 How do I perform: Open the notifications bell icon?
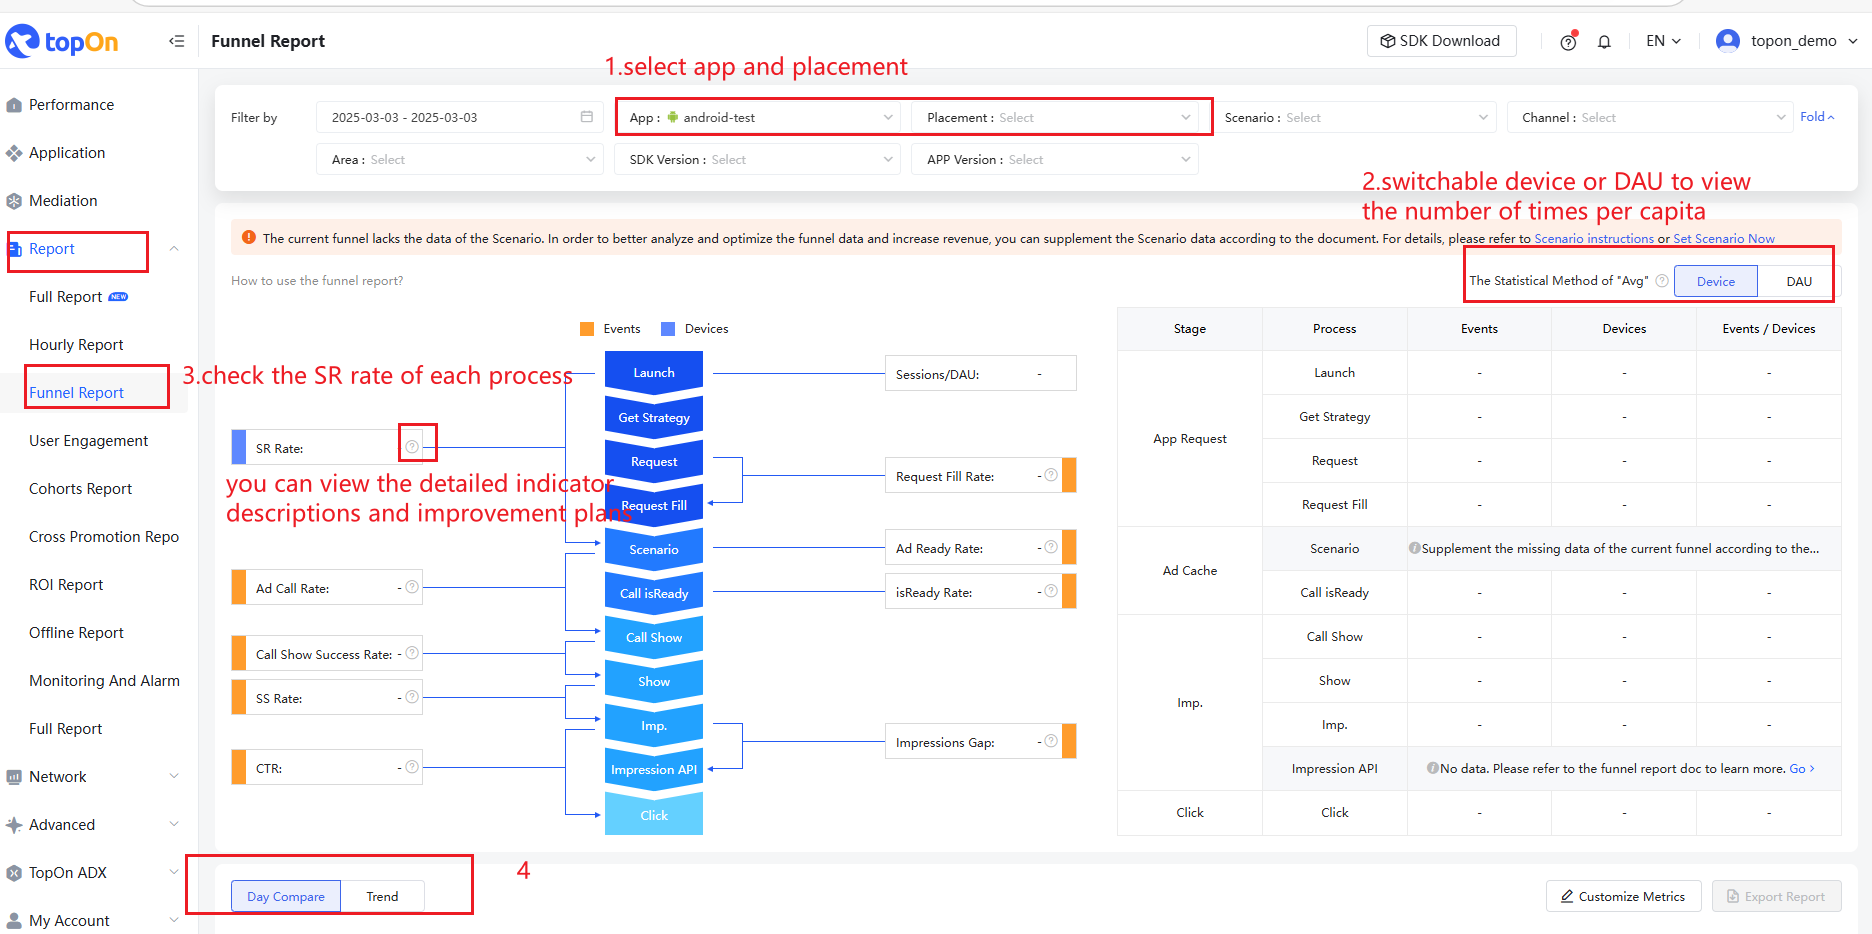coord(1604,41)
